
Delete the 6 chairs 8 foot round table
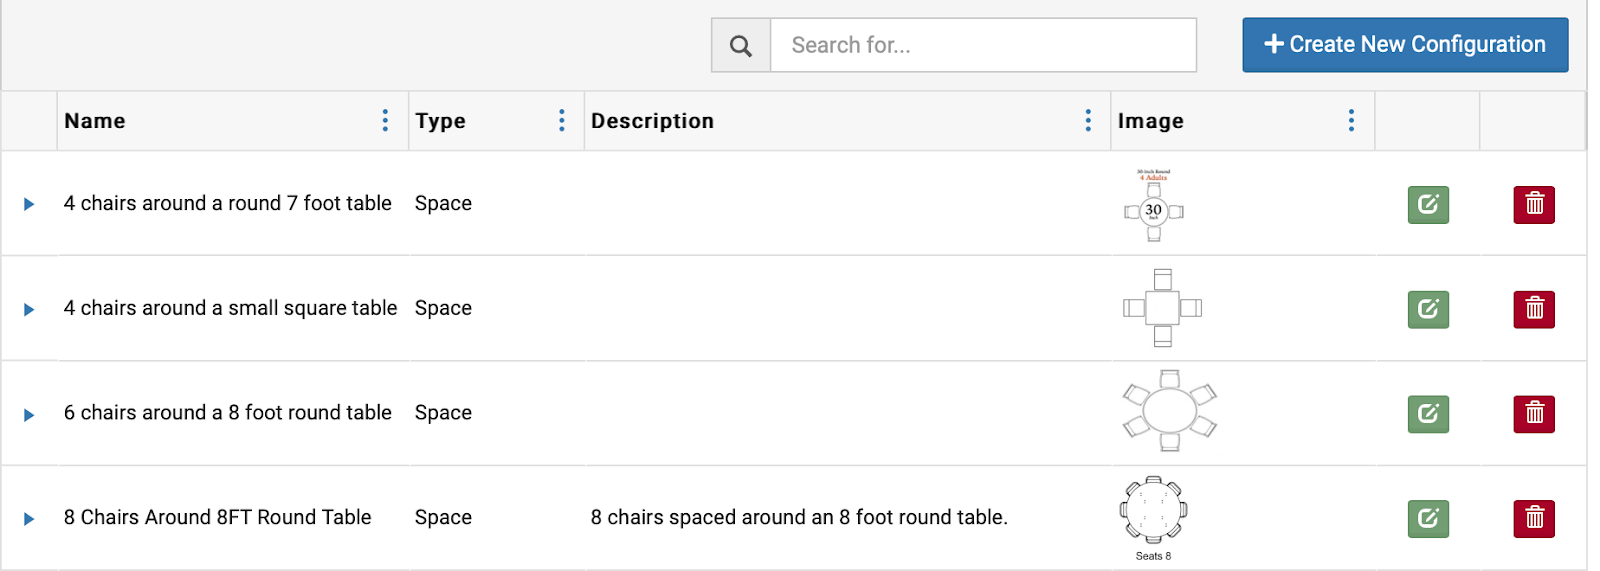[x=1534, y=414]
